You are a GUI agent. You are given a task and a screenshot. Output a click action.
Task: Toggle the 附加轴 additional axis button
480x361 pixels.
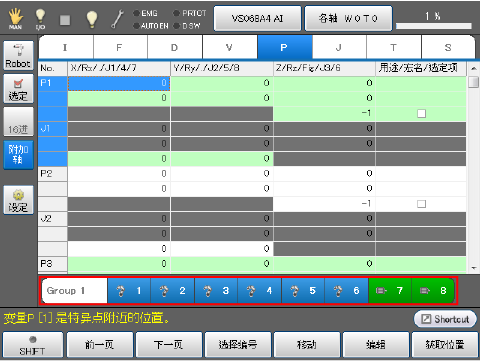point(18,155)
